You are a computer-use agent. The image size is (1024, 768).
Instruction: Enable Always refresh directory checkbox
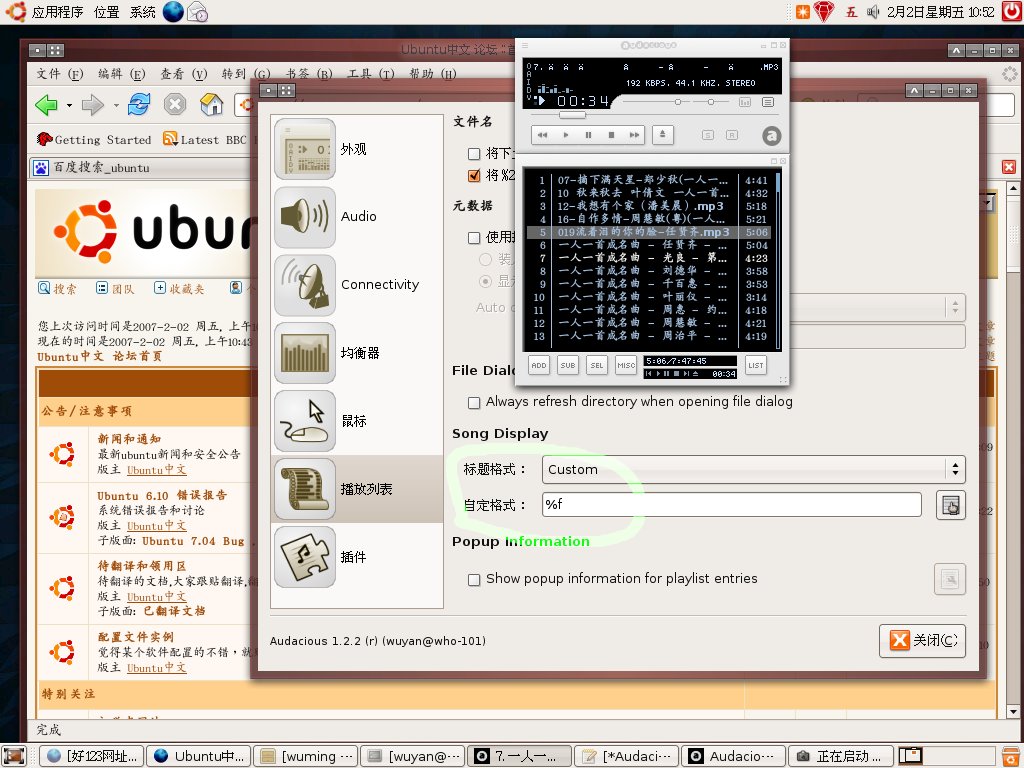(x=474, y=403)
